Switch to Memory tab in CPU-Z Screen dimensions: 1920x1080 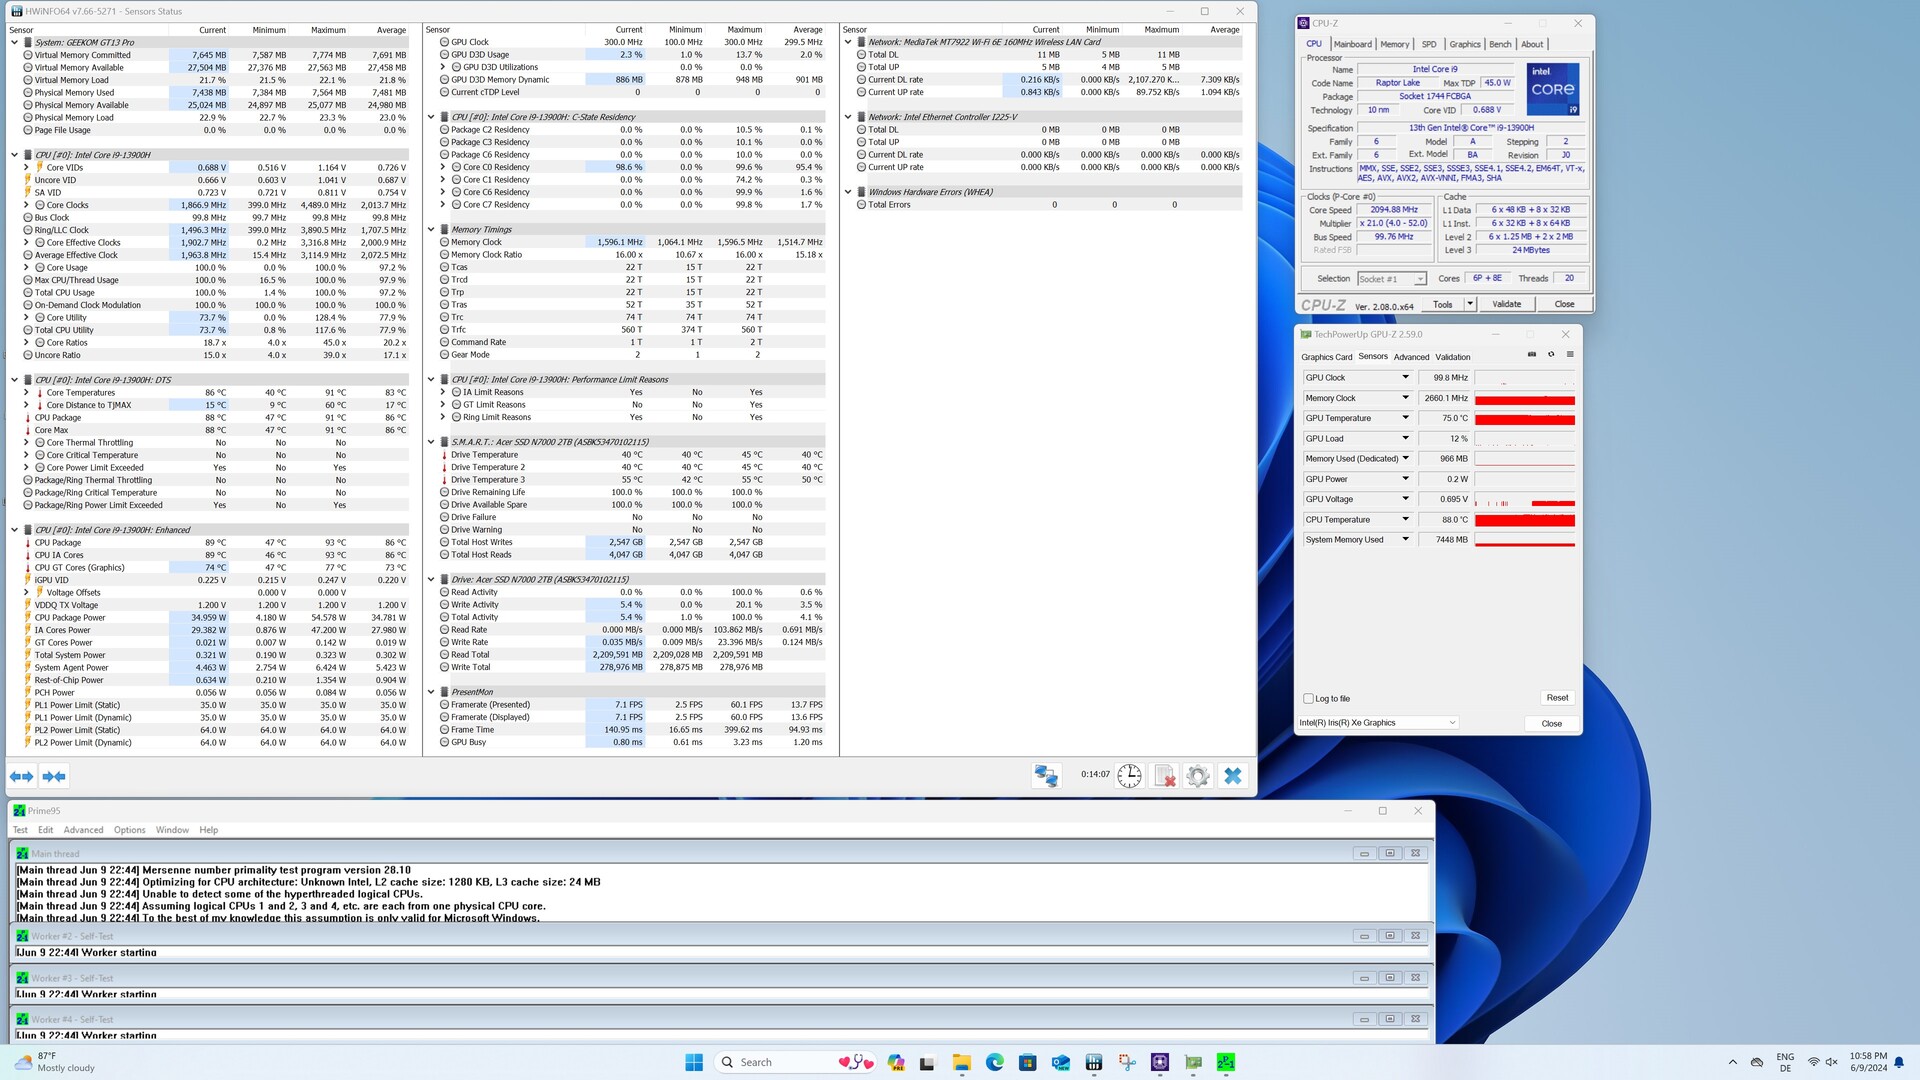[x=1395, y=44]
